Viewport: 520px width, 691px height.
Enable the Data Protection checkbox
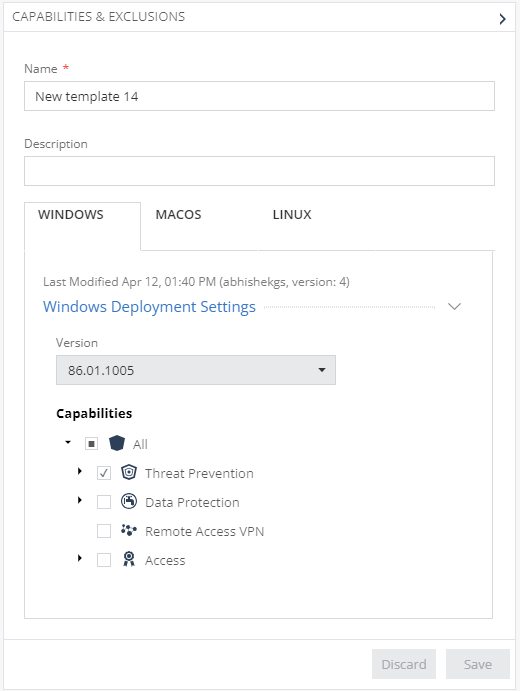[x=104, y=502]
